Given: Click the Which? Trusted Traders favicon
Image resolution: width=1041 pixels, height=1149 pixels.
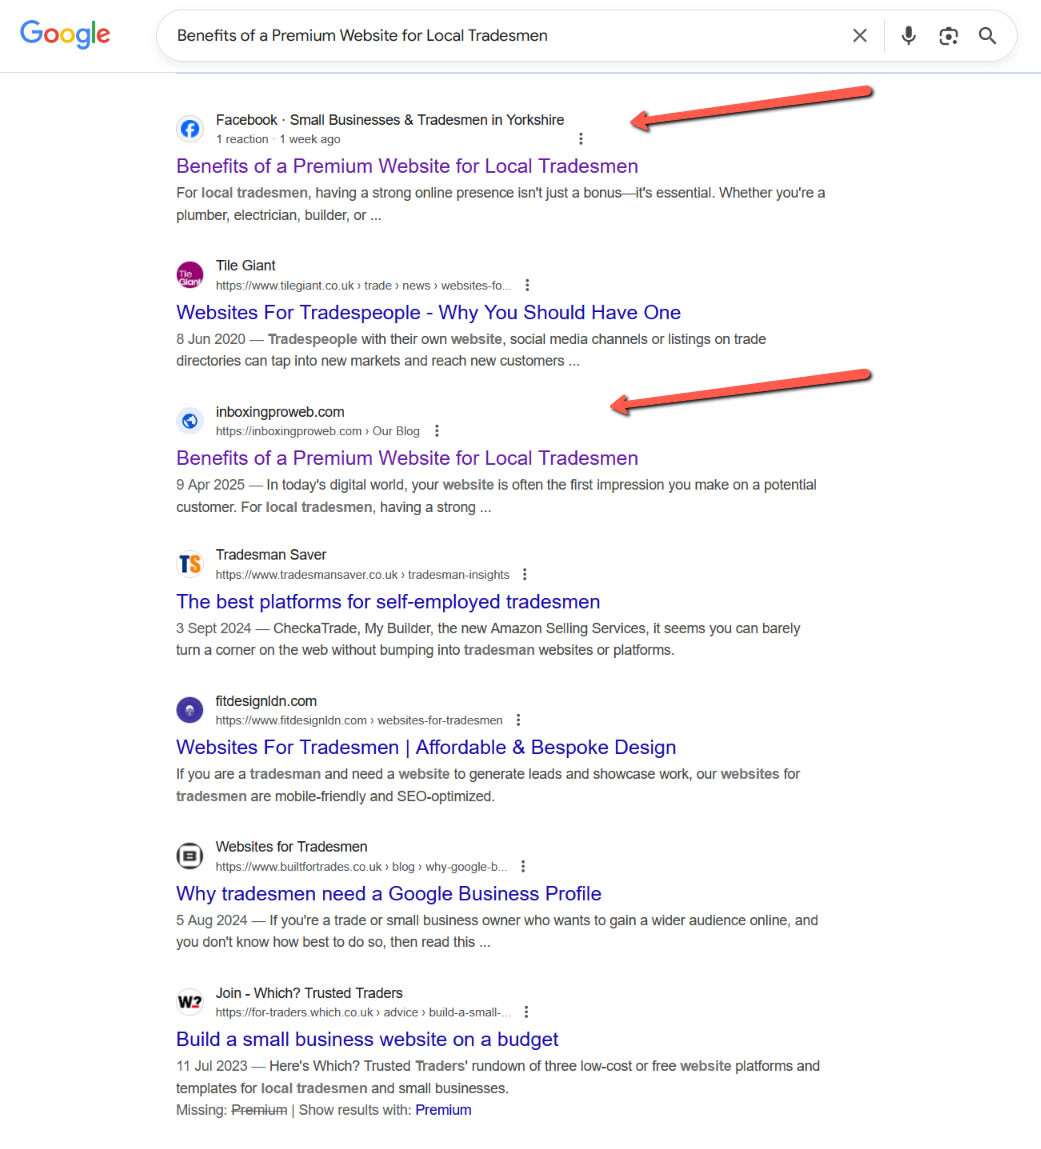Looking at the screenshot, I should click(x=190, y=1002).
